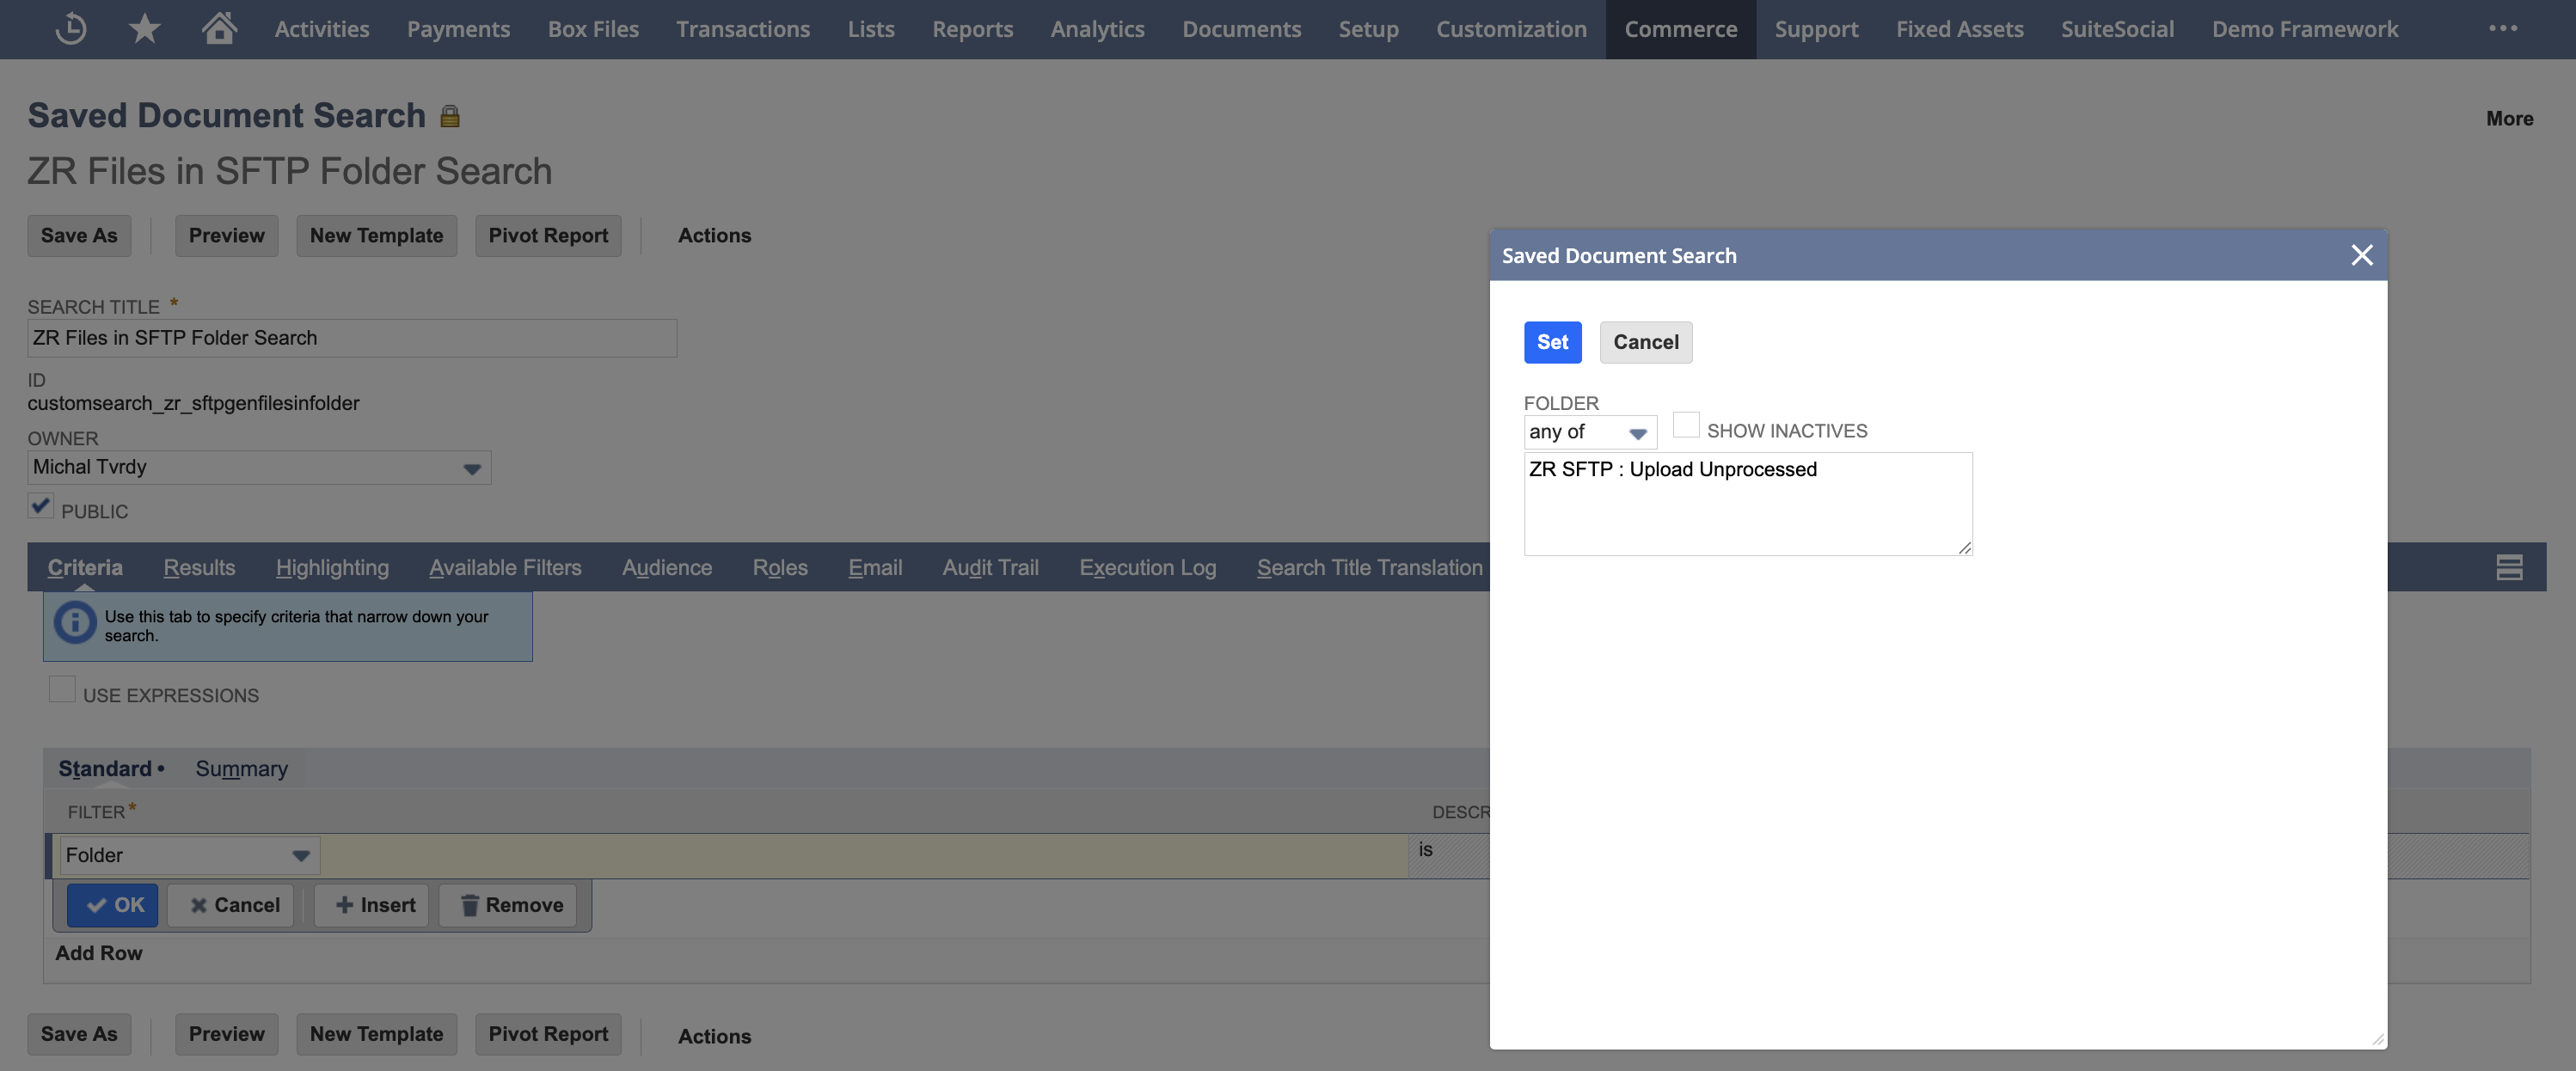
Task: Open the Setup menu
Action: [1369, 29]
